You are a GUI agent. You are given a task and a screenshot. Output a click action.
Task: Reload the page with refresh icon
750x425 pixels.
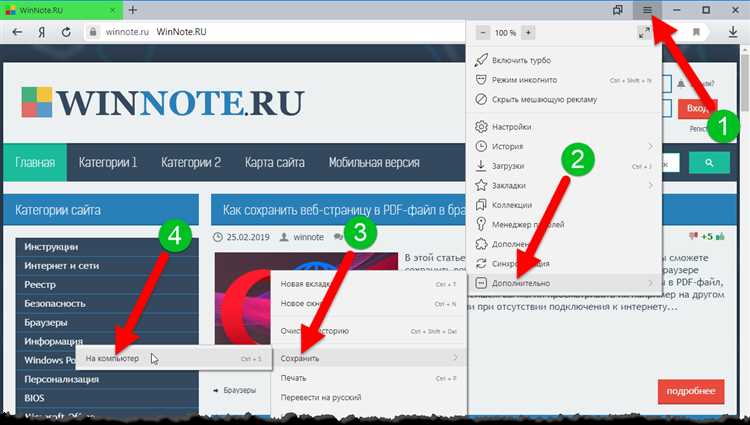66,32
